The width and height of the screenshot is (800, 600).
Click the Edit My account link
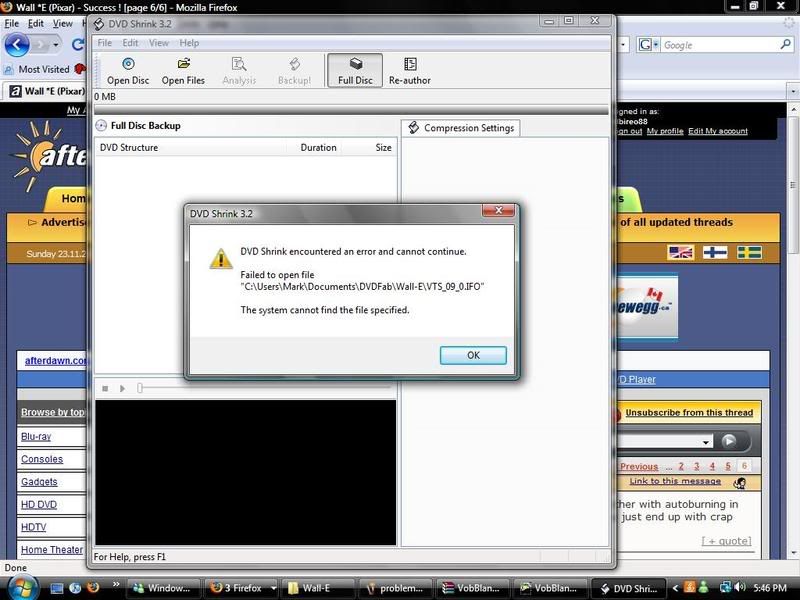point(718,131)
